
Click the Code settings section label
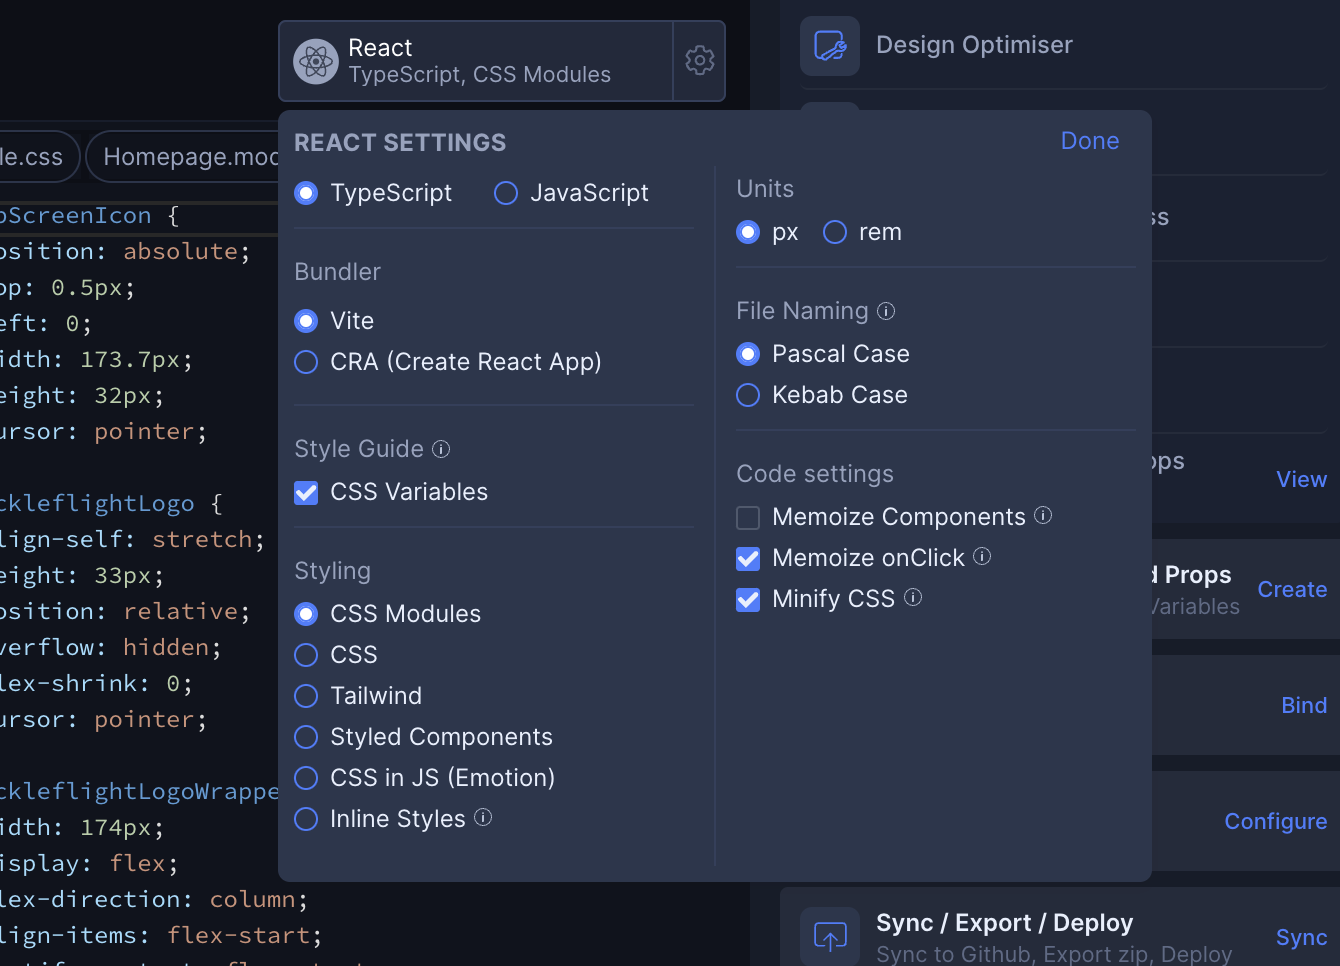815,474
